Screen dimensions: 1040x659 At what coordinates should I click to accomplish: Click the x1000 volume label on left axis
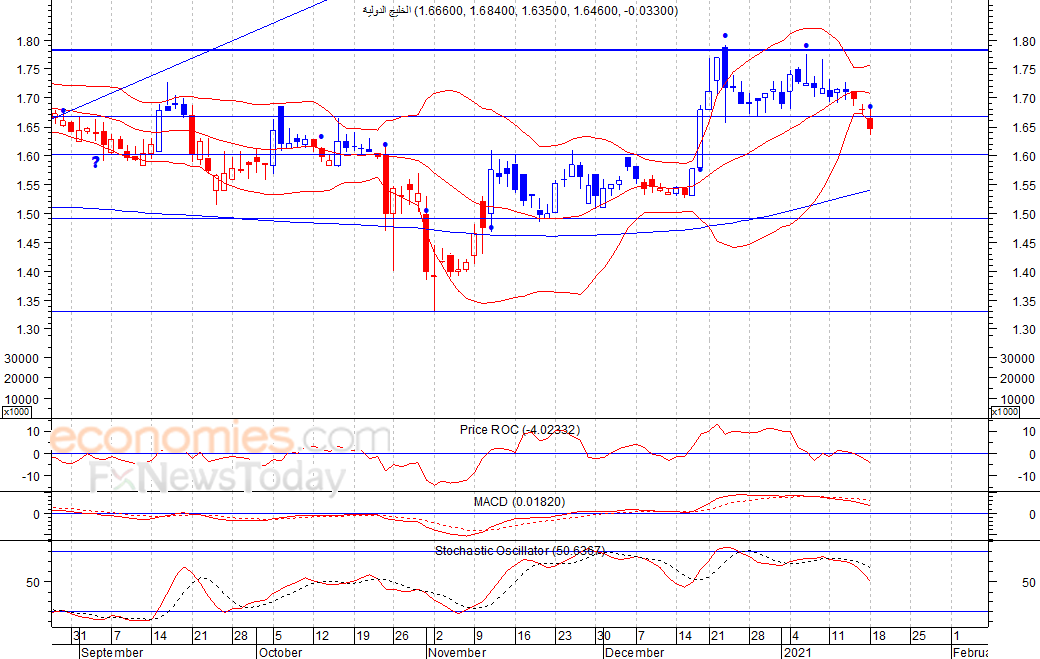[17, 412]
